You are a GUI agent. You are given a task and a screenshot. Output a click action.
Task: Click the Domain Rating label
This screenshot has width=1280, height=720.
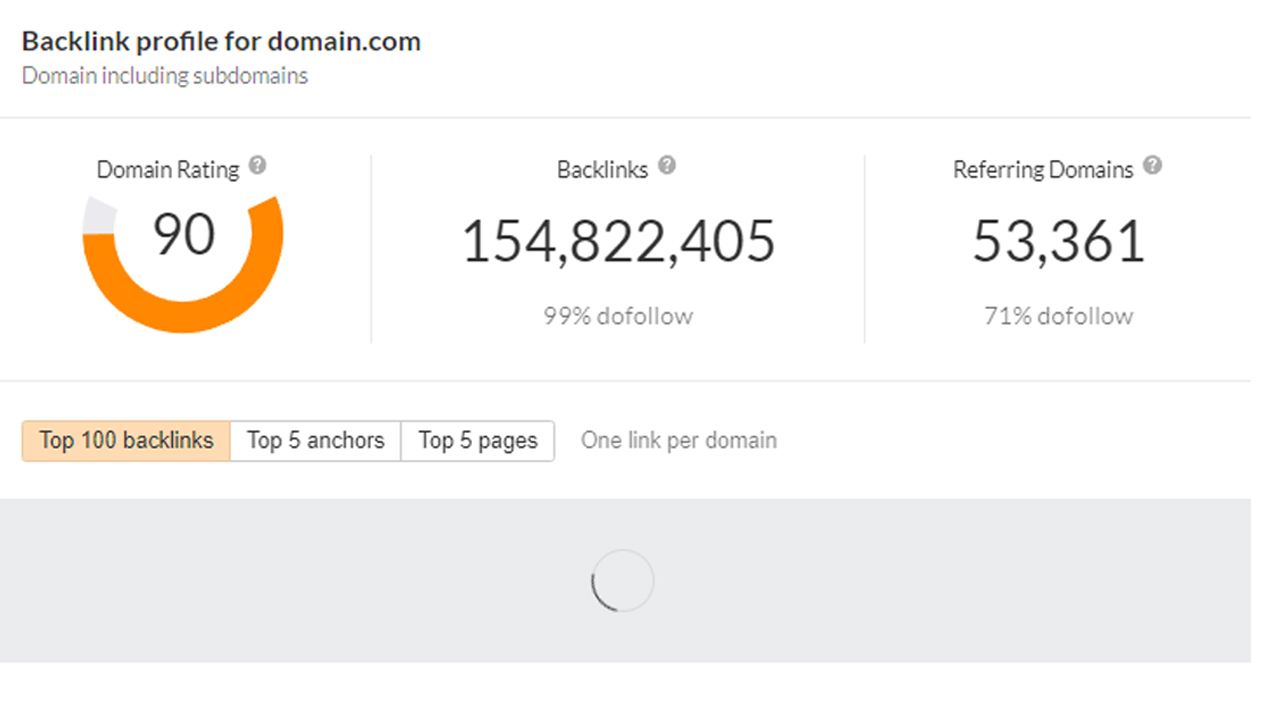[x=168, y=170]
